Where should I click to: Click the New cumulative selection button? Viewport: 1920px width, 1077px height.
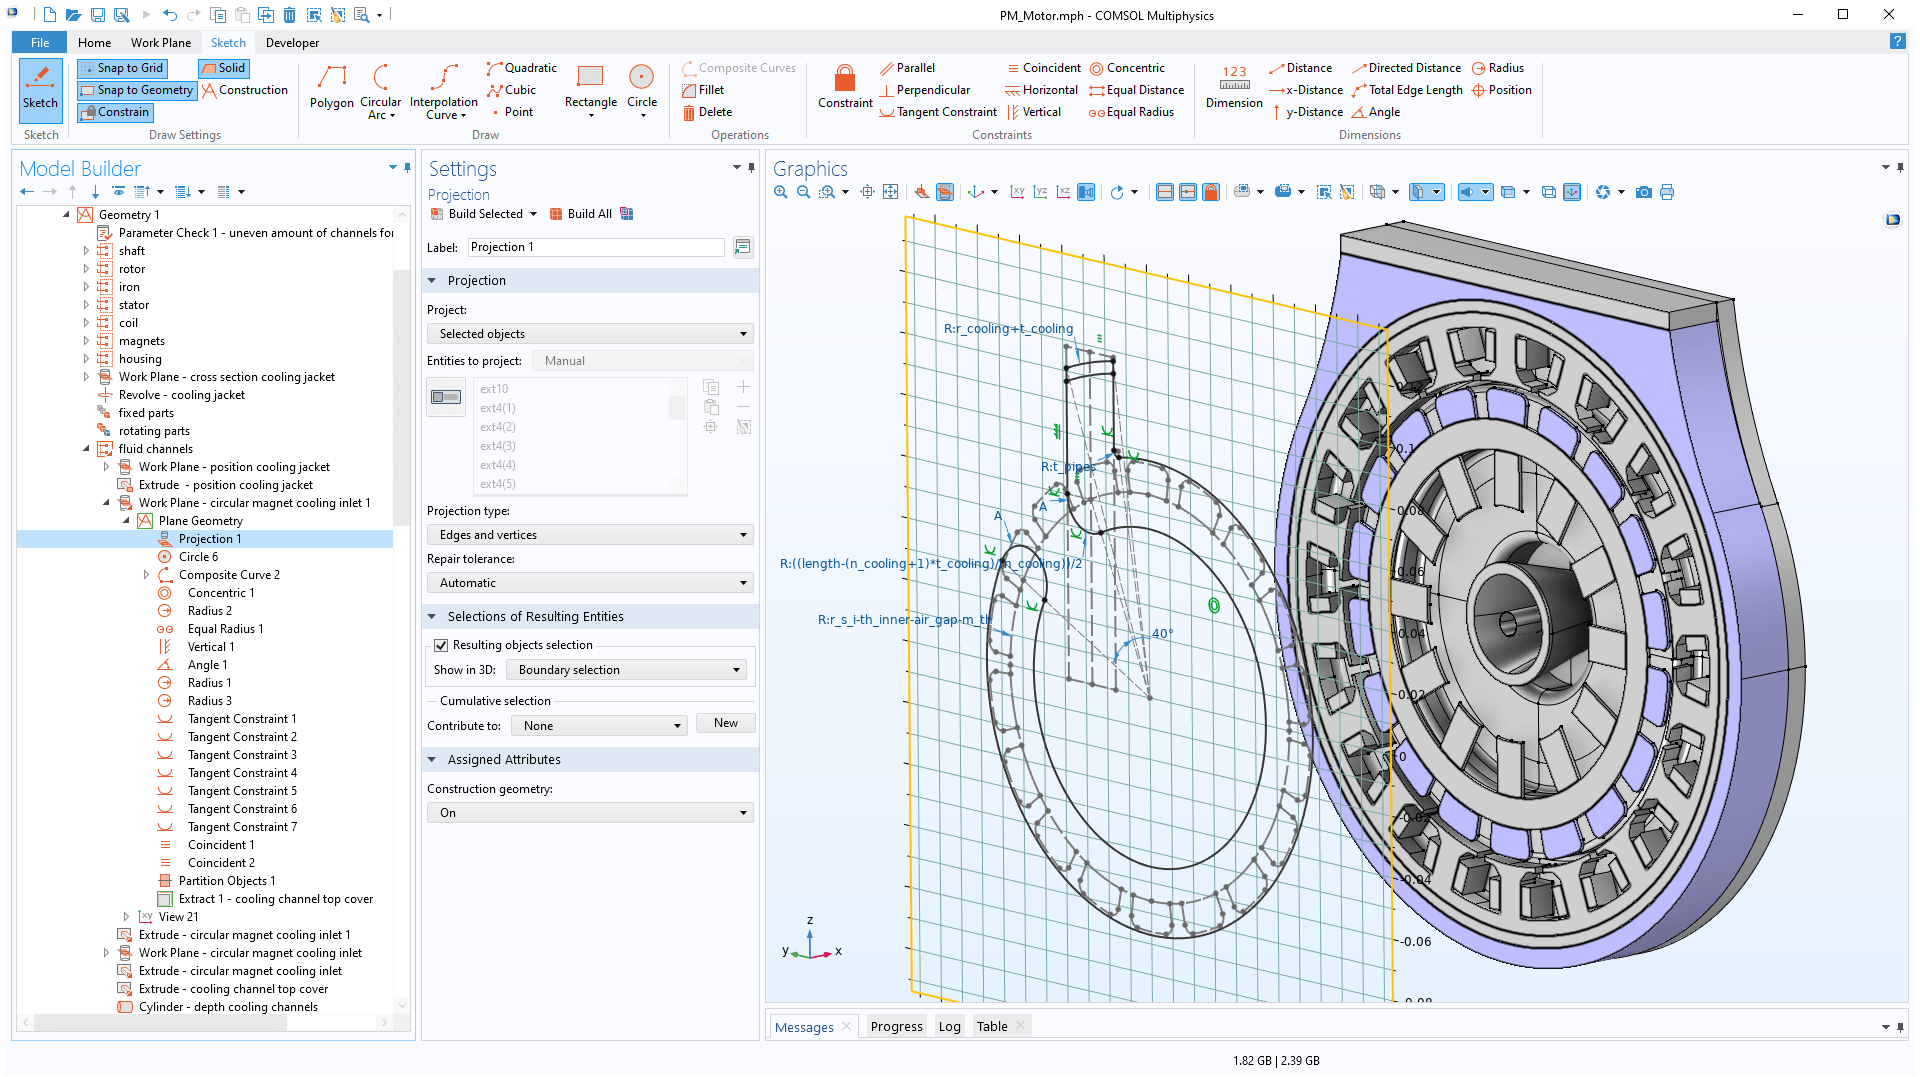[725, 722]
